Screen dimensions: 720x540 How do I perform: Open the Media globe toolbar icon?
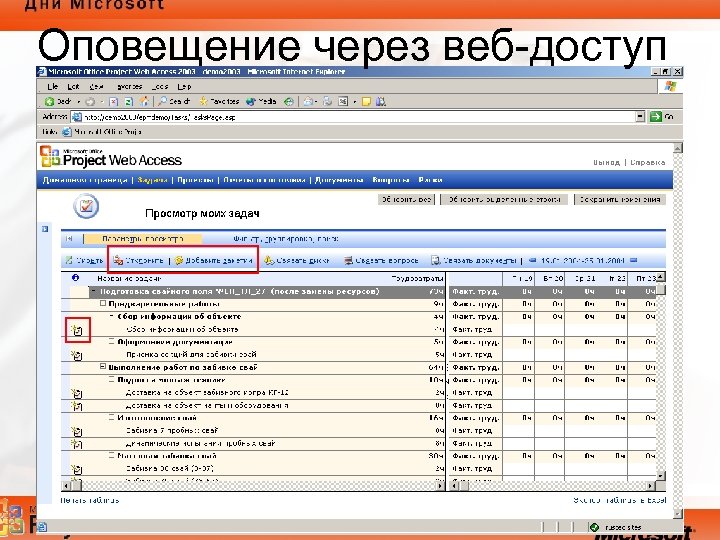point(251,101)
